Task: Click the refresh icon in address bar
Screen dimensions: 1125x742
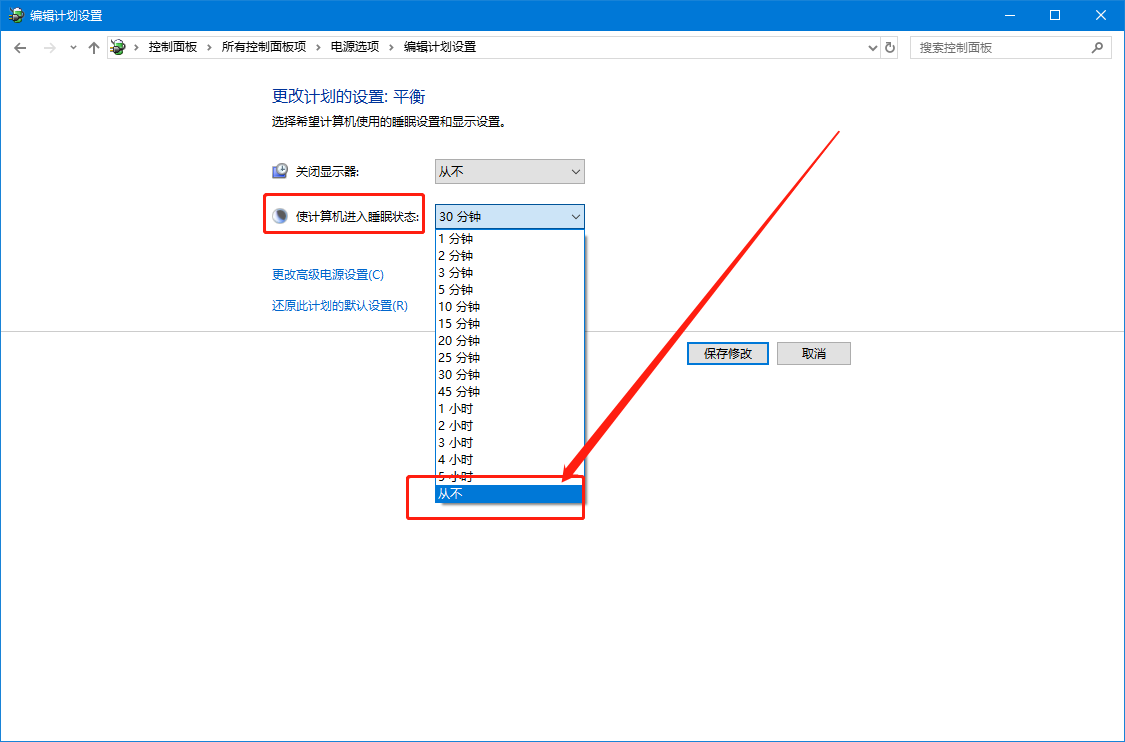Action: (x=890, y=47)
